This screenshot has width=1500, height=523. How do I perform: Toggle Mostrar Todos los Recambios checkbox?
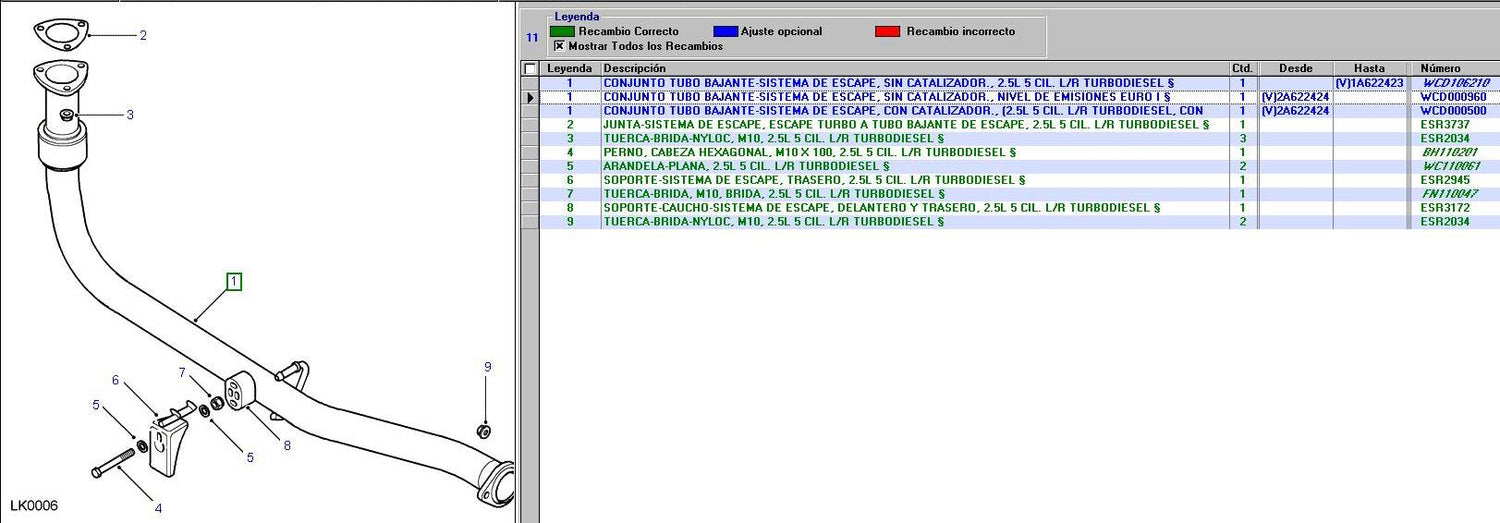(x=559, y=46)
